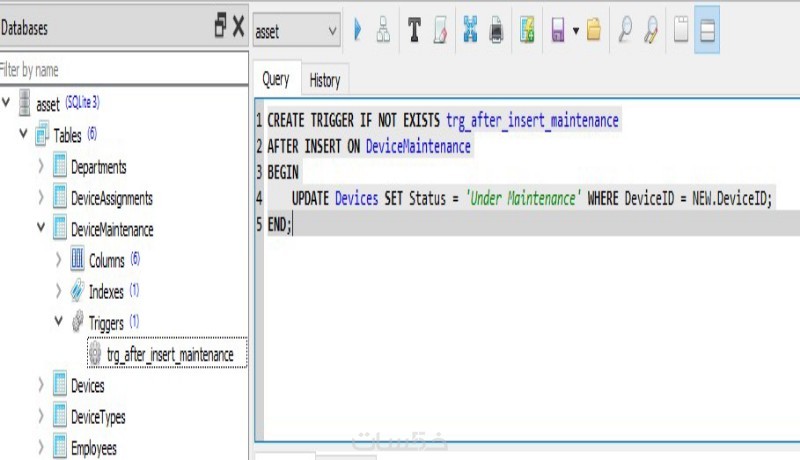Click DeviceMaintenance in editor line 2
This screenshot has width=800, height=460.
tap(418, 146)
